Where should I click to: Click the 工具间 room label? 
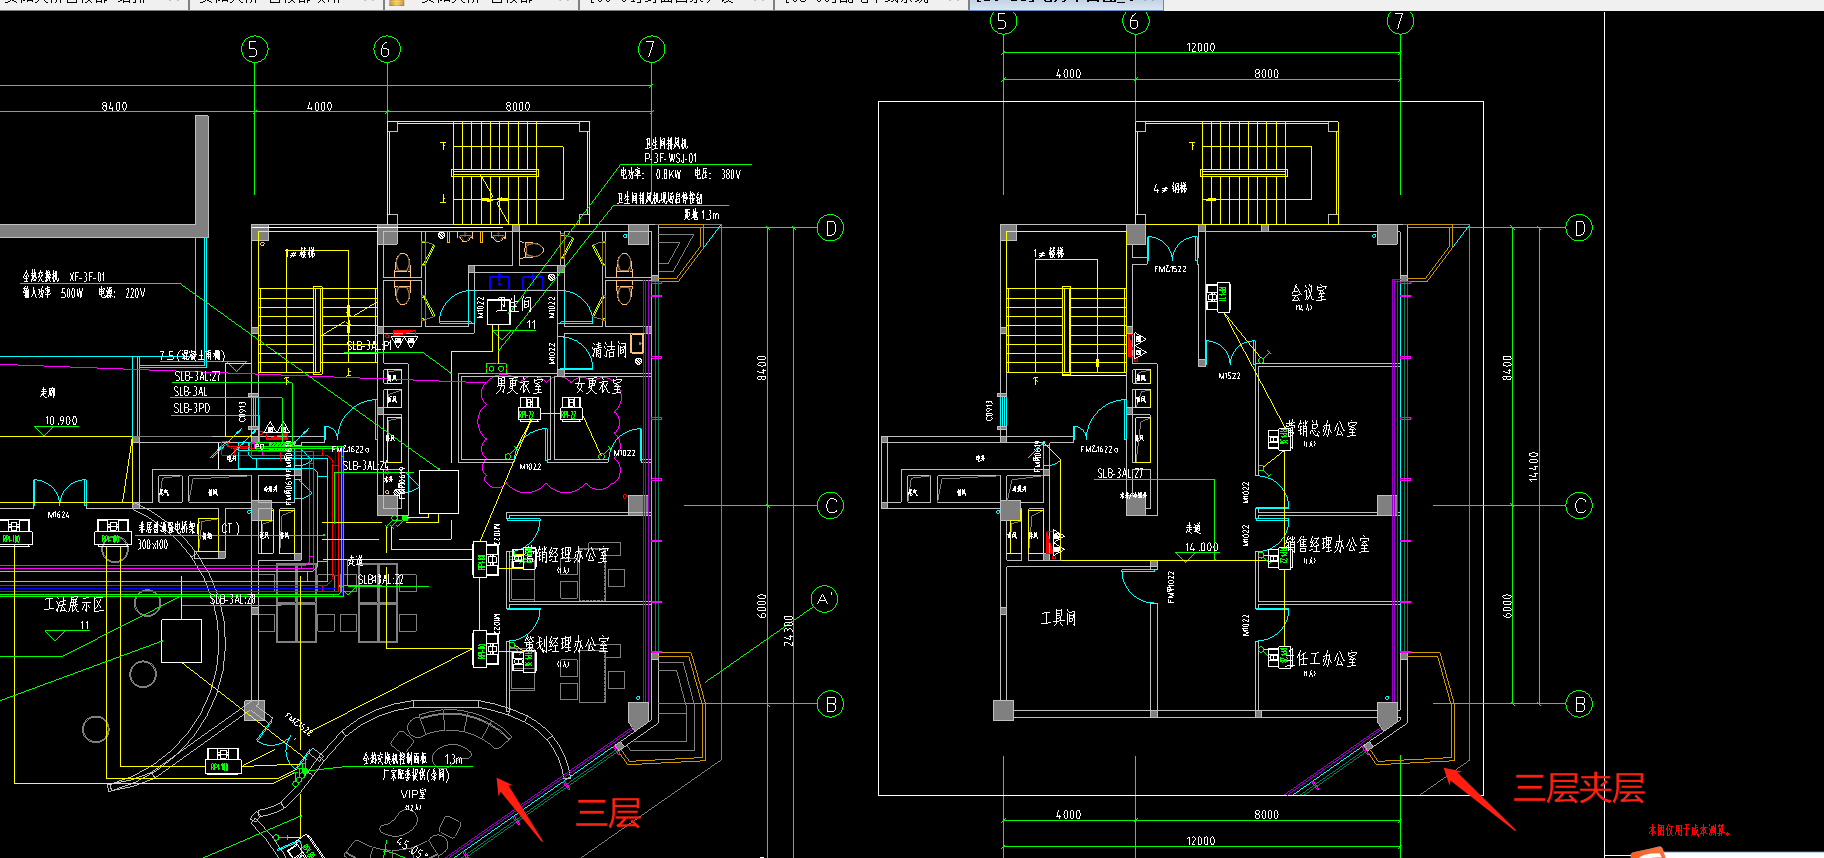point(1058,618)
